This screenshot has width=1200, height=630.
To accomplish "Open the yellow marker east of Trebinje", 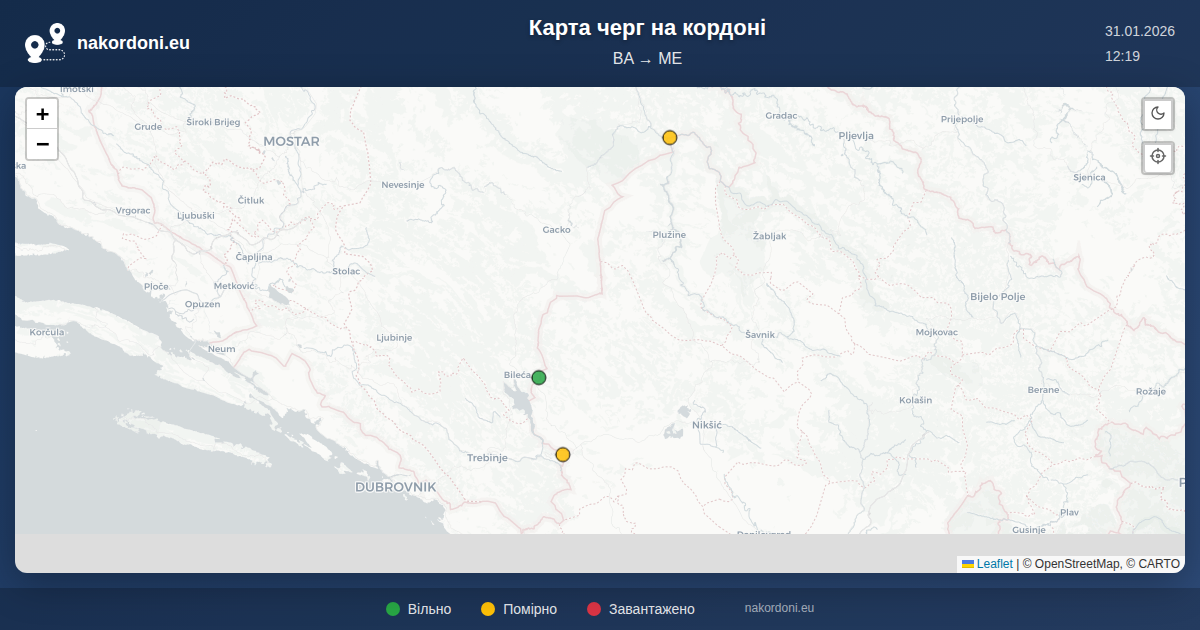I will click(563, 454).
